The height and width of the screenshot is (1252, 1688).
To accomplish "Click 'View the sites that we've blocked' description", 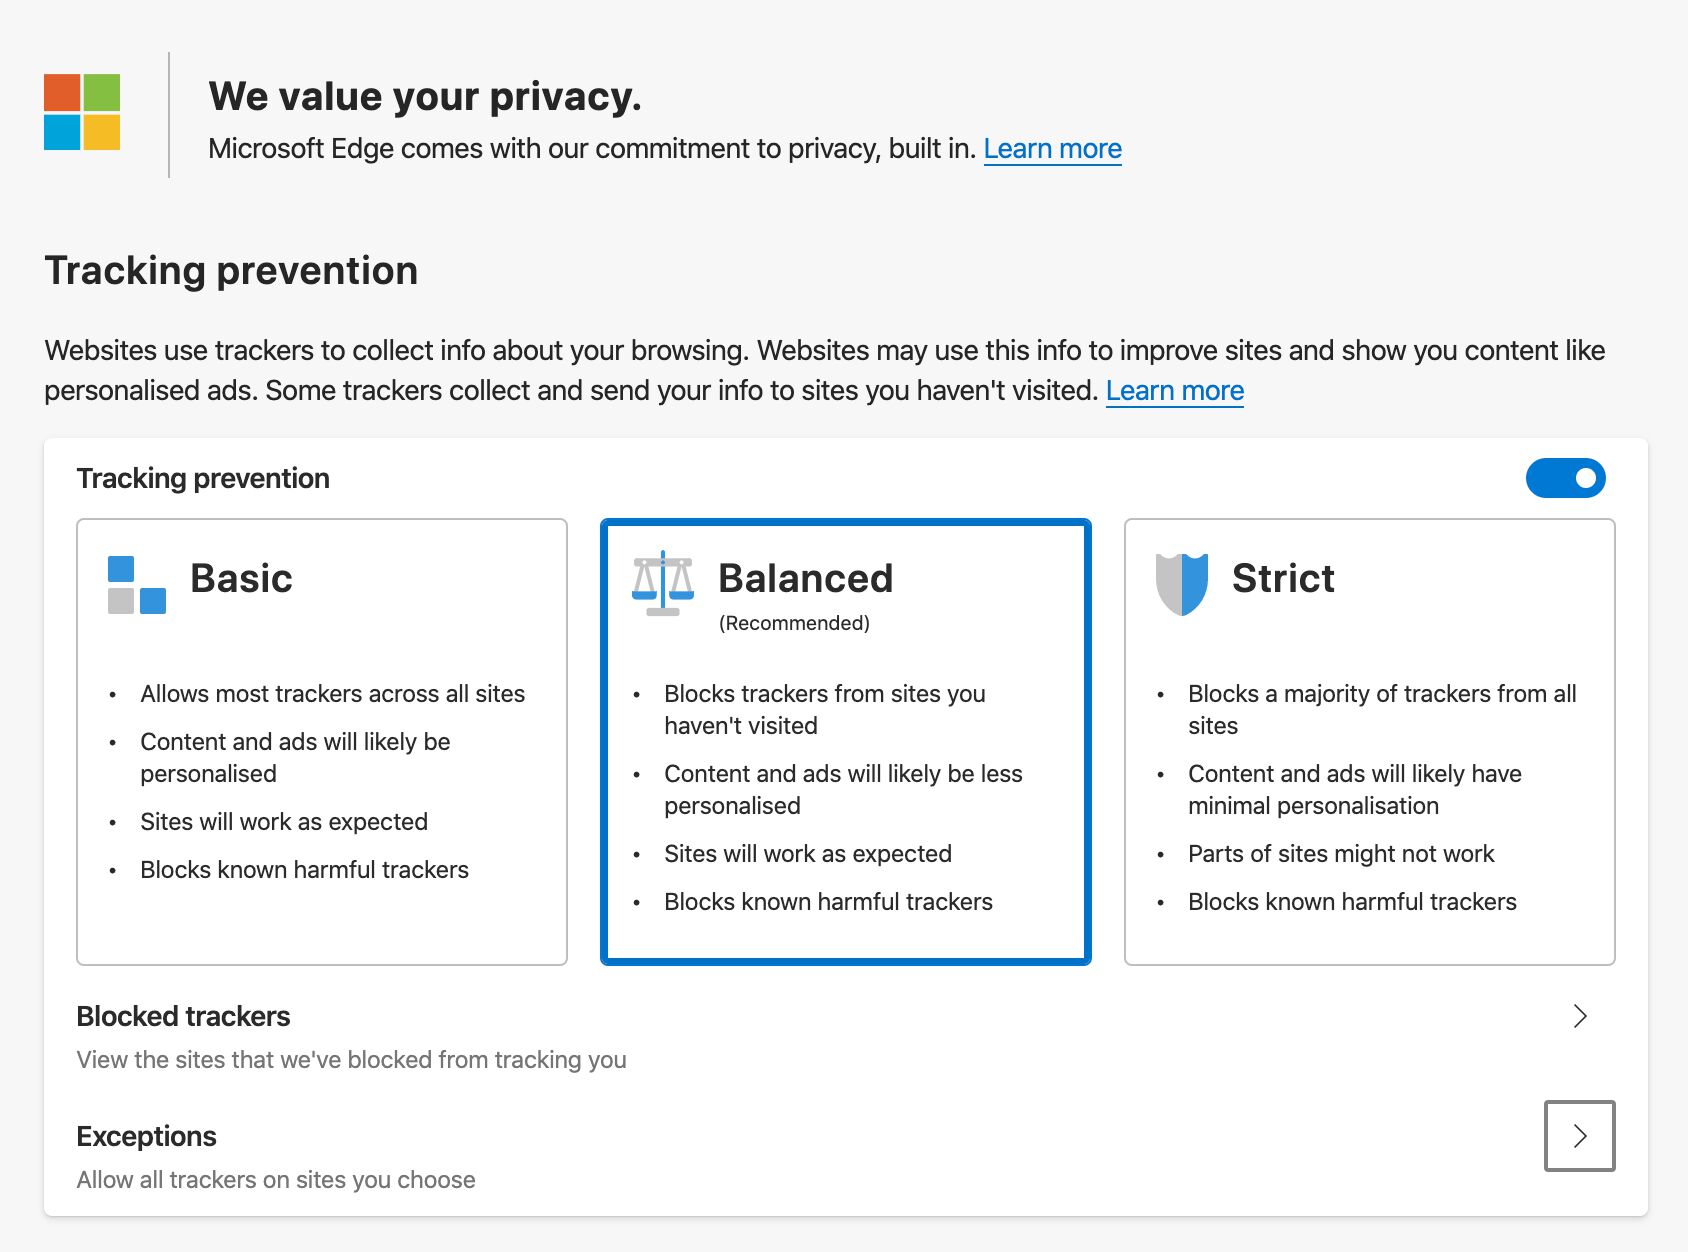I will tap(352, 1060).
